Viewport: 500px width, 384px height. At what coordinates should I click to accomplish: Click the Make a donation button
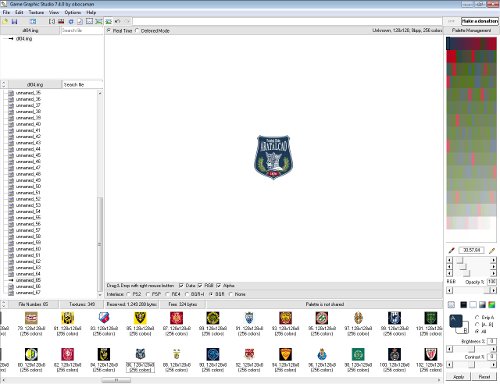click(480, 21)
